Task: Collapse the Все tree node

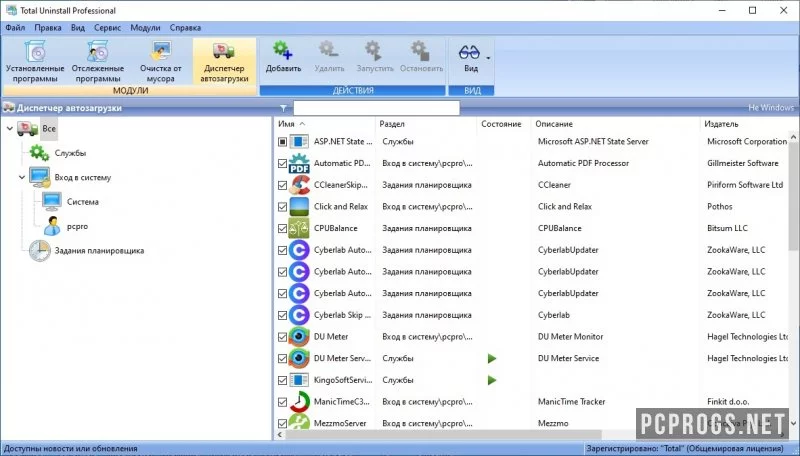Action: pos(10,129)
